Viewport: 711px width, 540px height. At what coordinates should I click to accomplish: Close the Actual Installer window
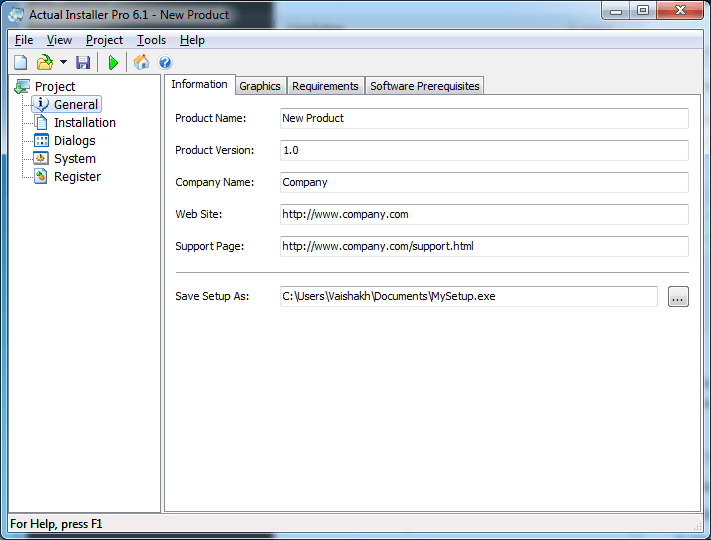coord(680,11)
